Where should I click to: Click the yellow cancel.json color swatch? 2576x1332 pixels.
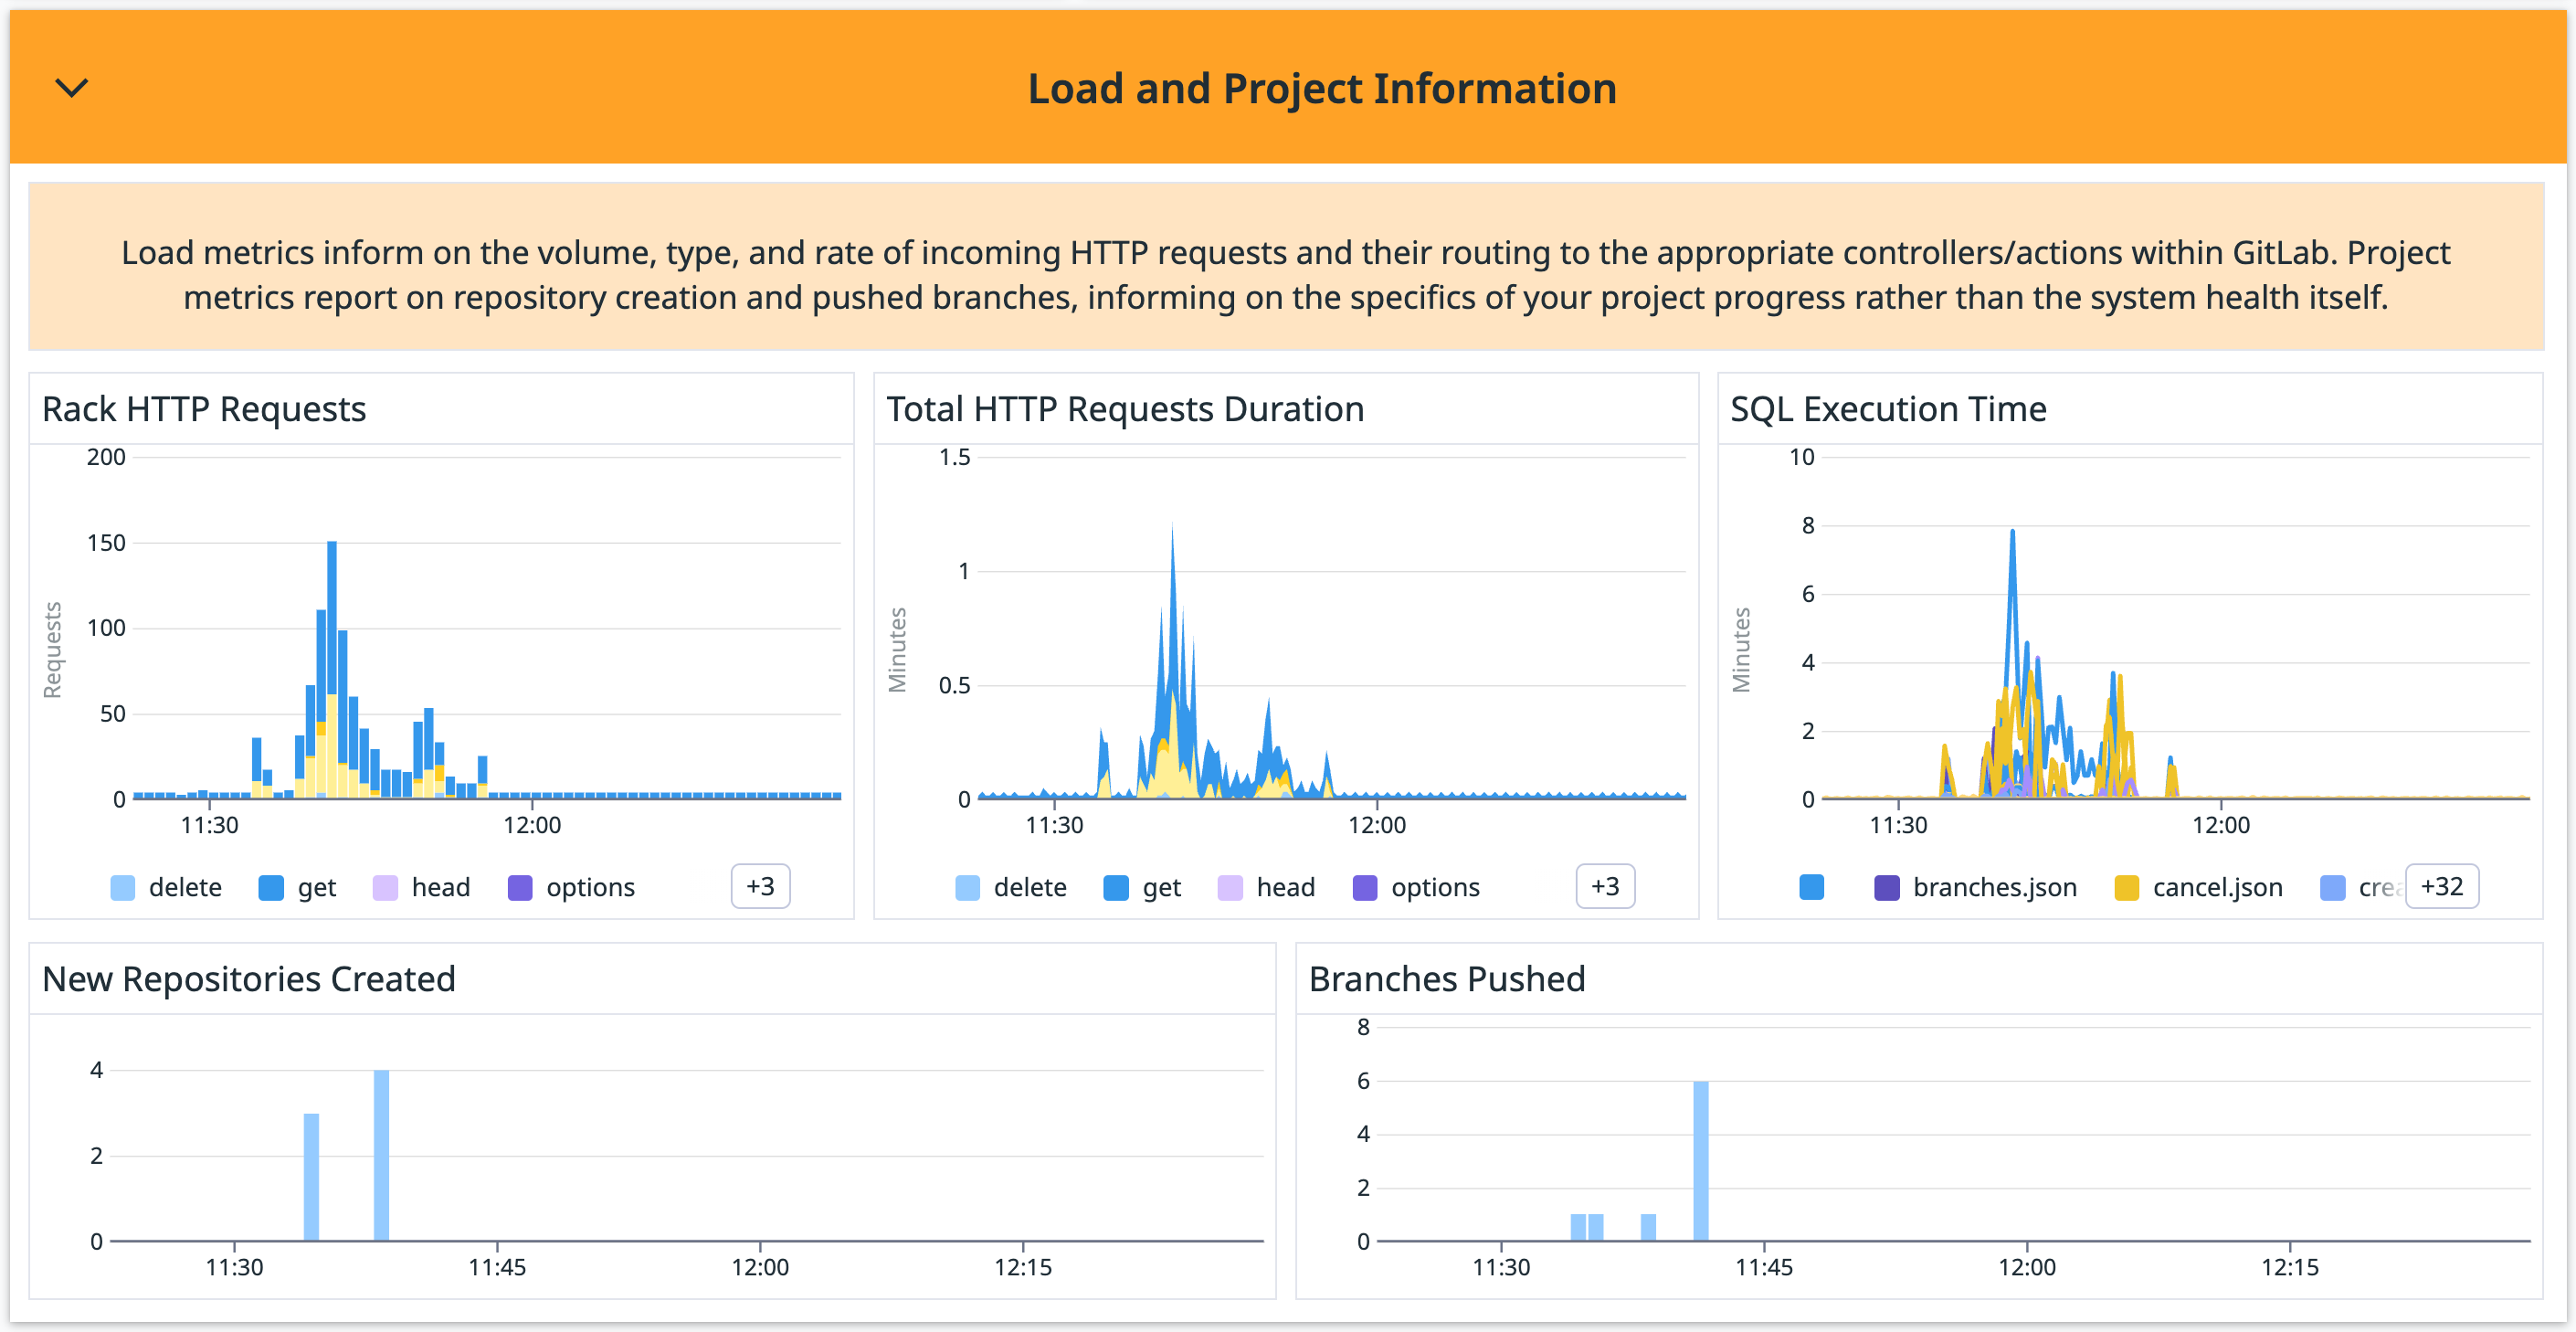[2127, 886]
